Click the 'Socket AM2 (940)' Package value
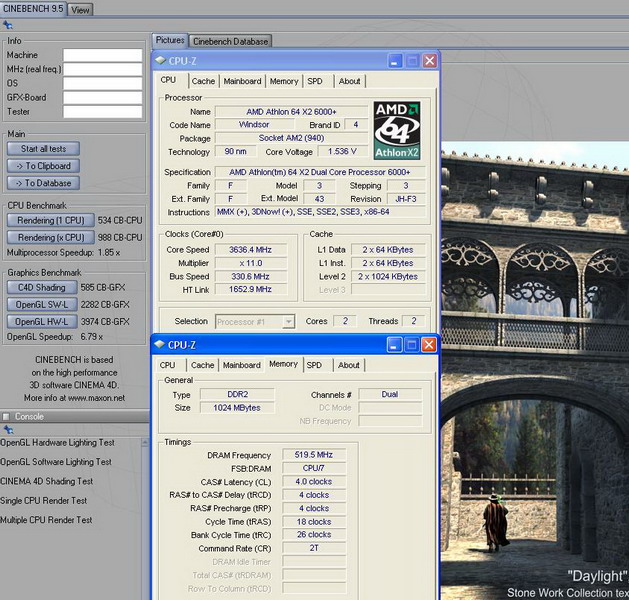The image size is (629, 600). (x=292, y=138)
